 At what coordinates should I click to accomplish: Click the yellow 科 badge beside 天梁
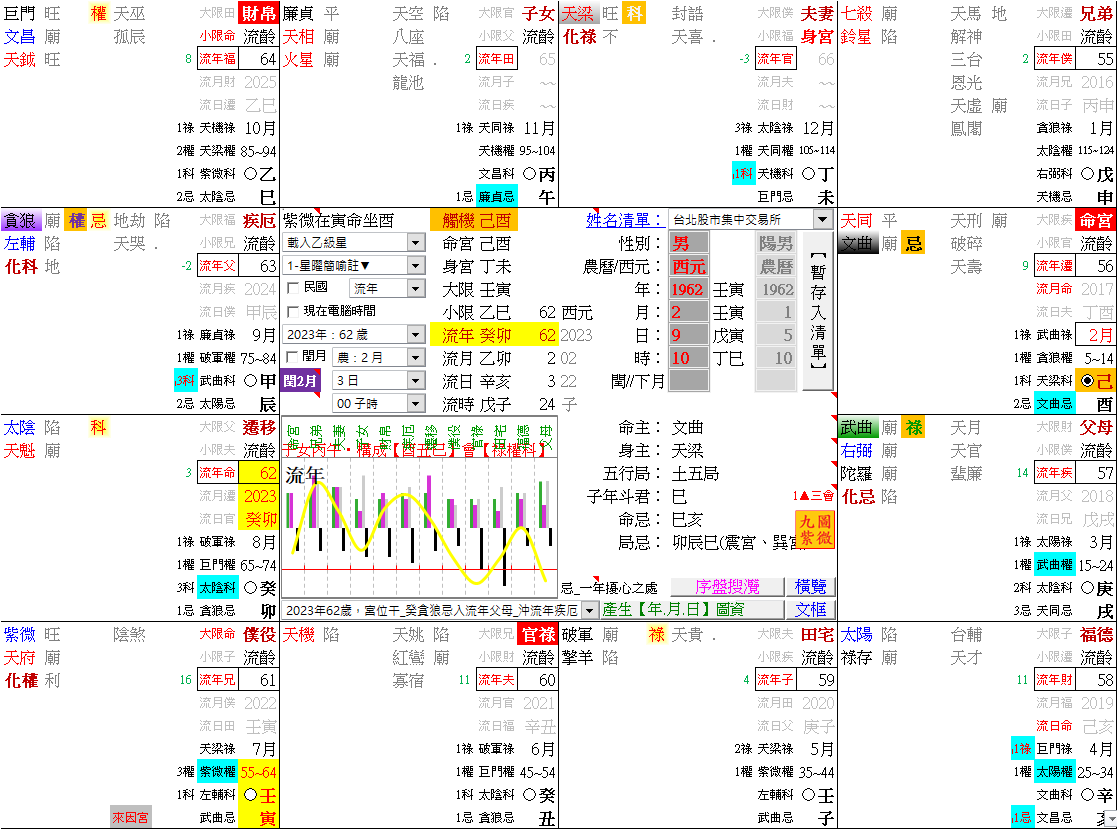pyautogui.click(x=635, y=12)
